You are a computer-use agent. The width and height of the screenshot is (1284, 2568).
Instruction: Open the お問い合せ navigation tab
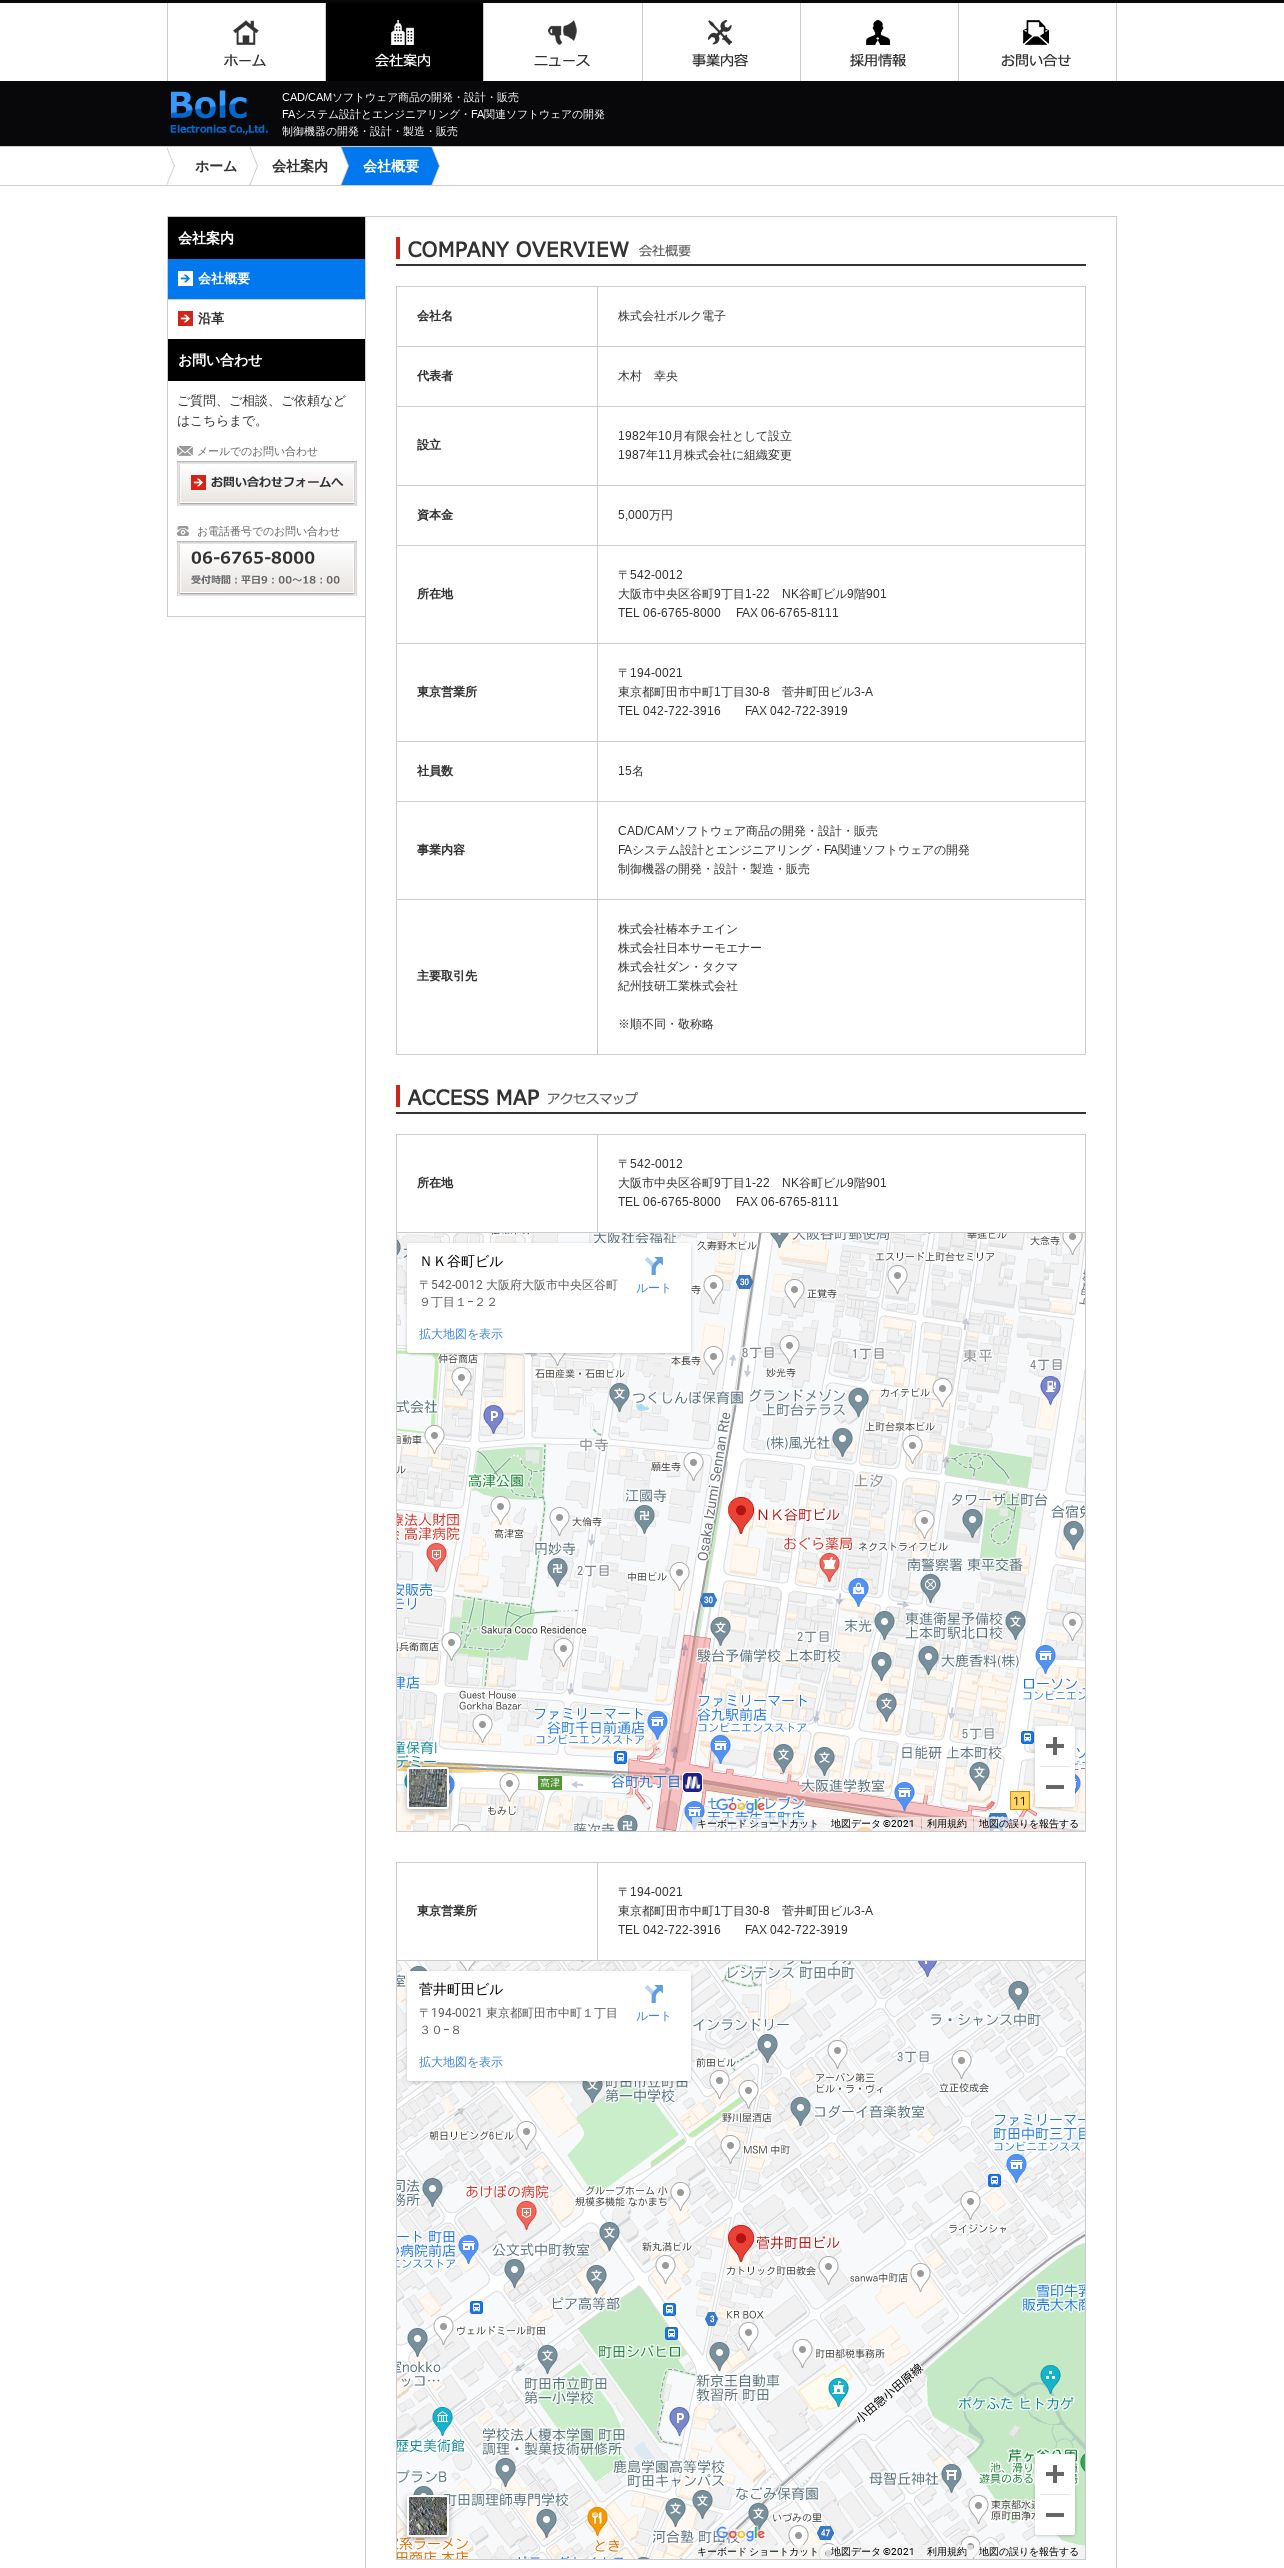1036,42
